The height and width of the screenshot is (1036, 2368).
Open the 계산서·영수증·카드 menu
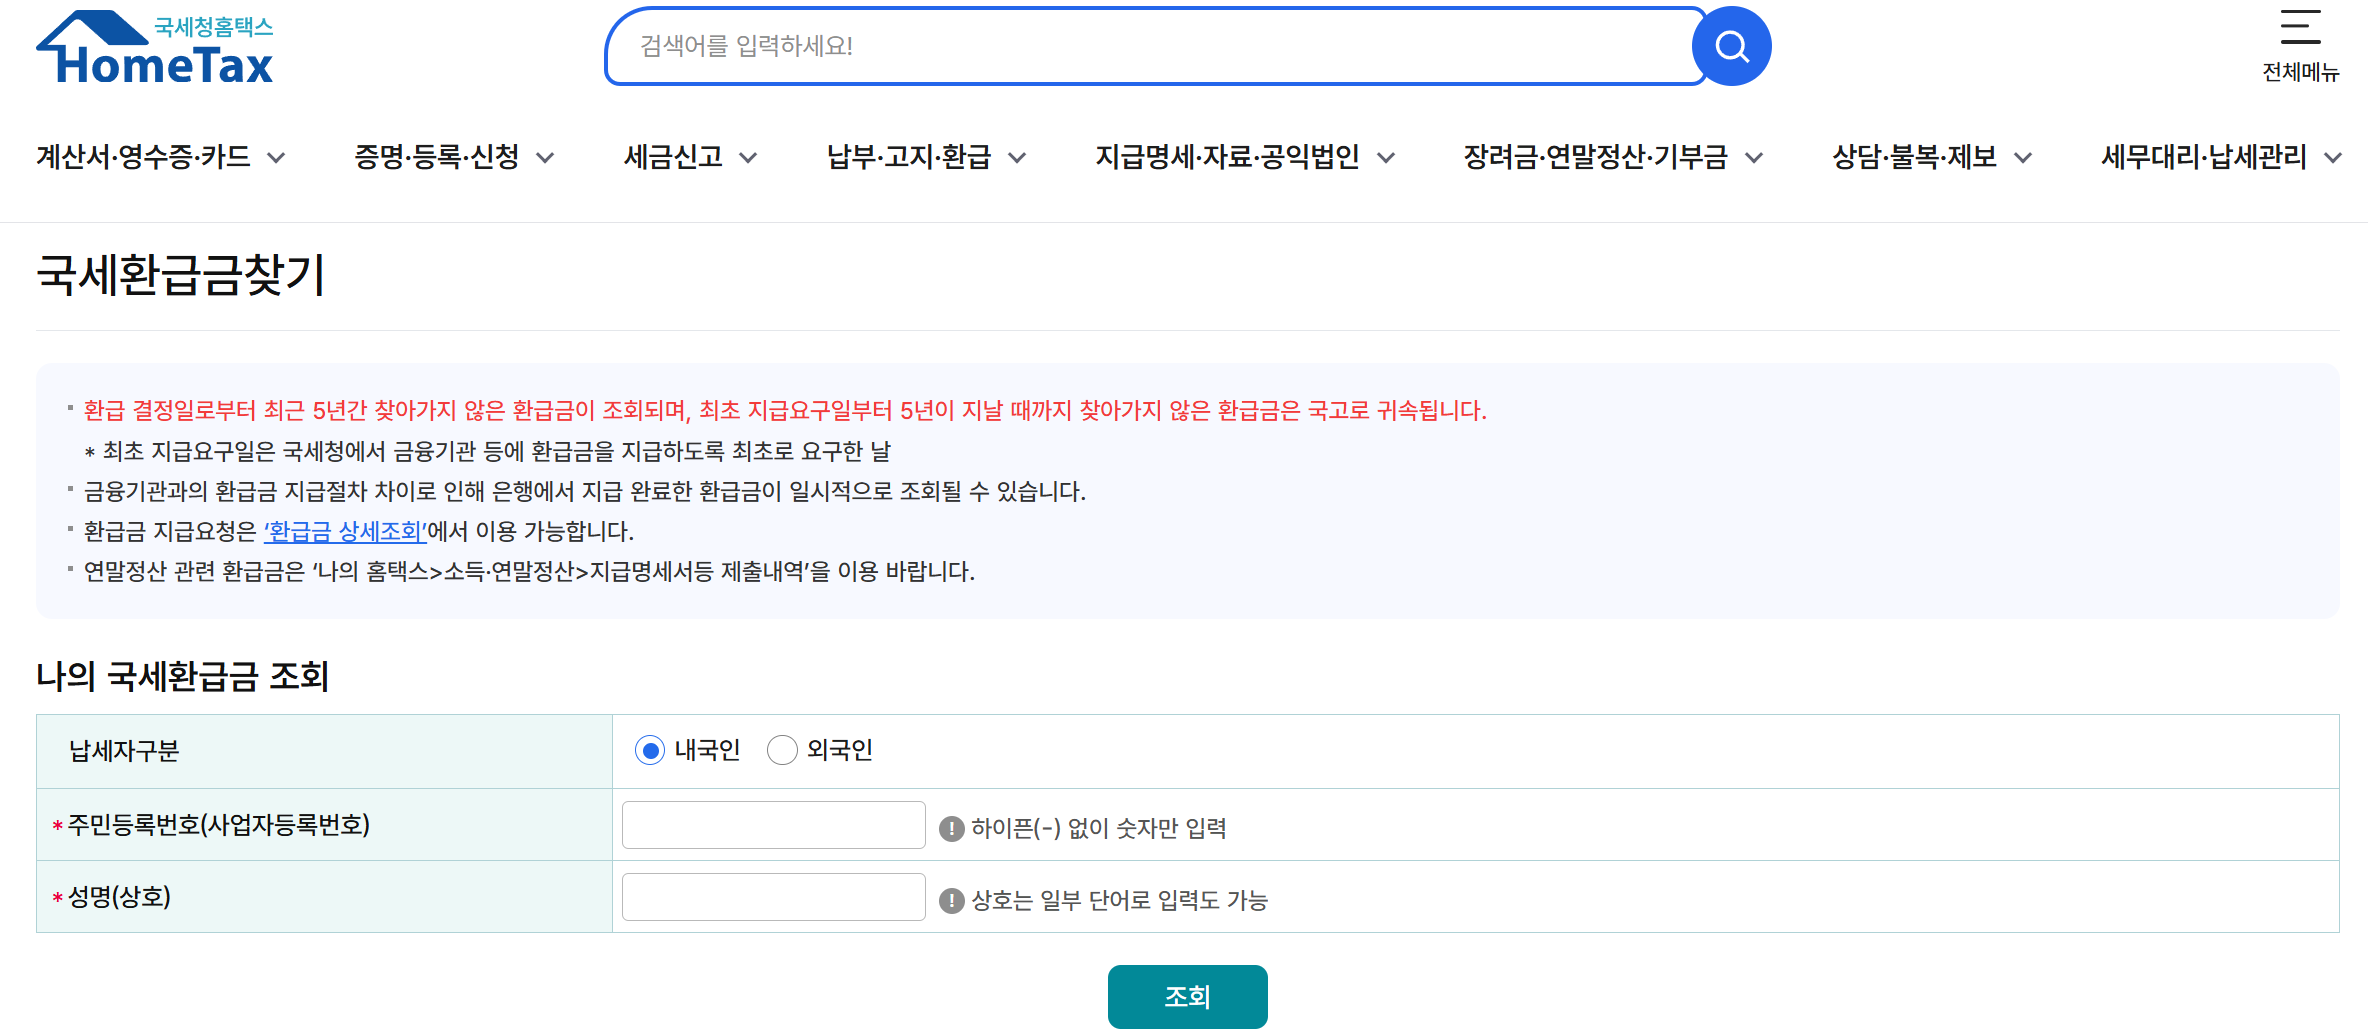(x=144, y=157)
